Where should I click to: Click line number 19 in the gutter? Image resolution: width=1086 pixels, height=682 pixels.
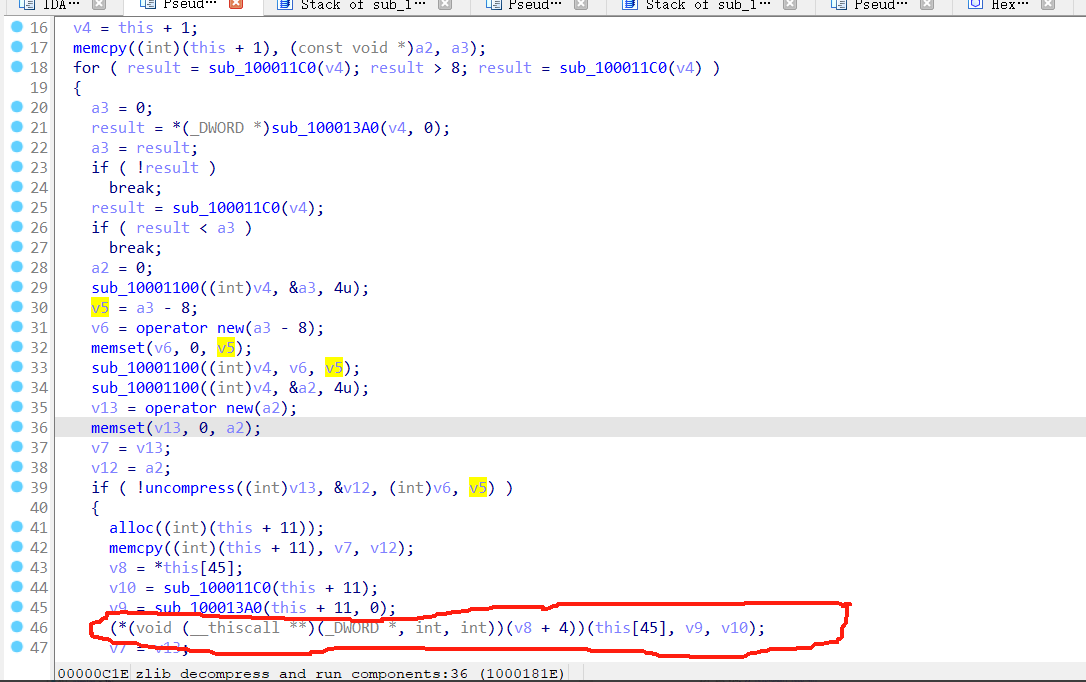click(38, 87)
